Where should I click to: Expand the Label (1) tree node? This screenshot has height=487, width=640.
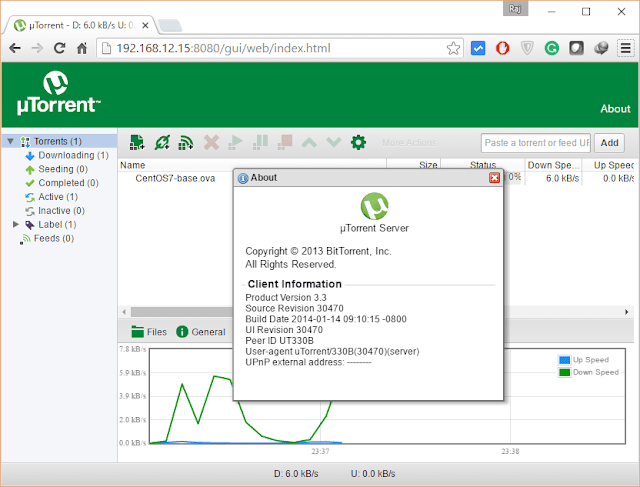(16, 224)
